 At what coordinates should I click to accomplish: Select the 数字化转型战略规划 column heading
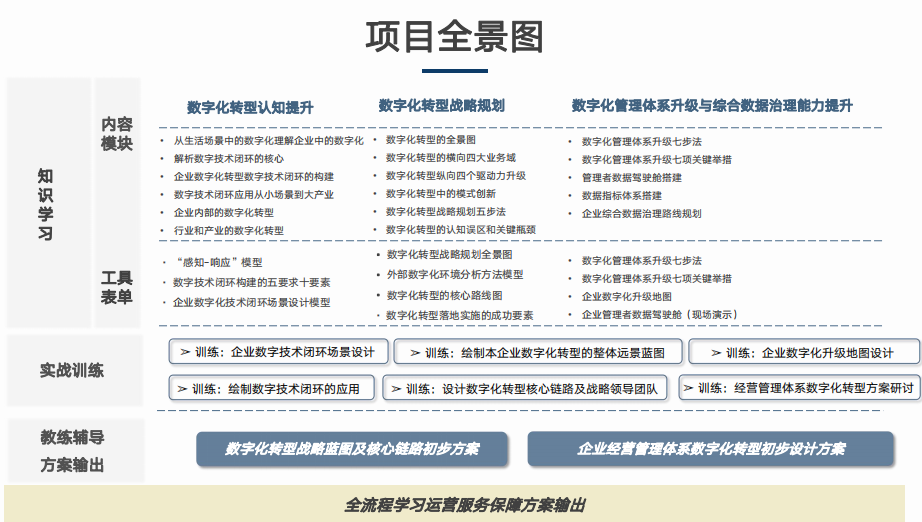(x=441, y=106)
